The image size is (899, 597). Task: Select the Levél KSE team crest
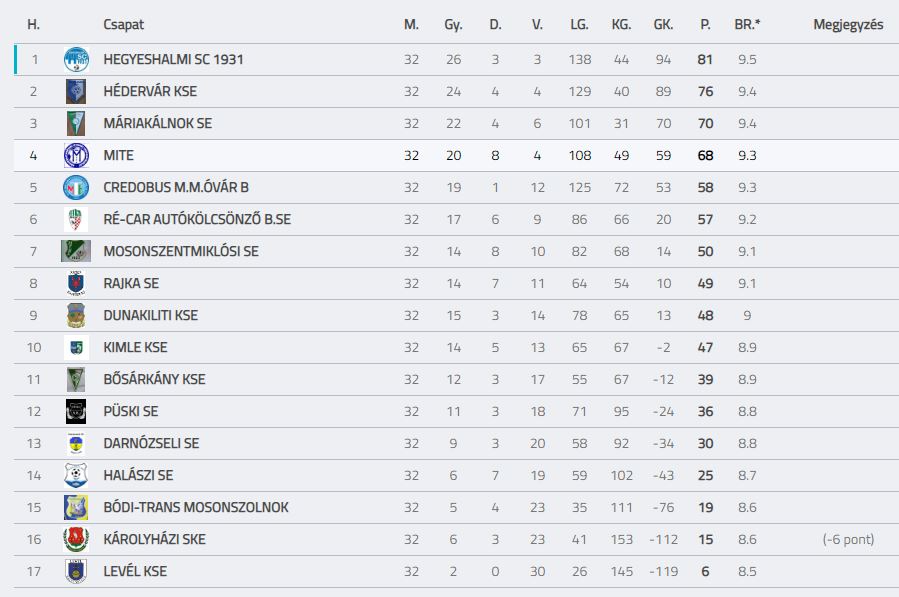[76, 571]
